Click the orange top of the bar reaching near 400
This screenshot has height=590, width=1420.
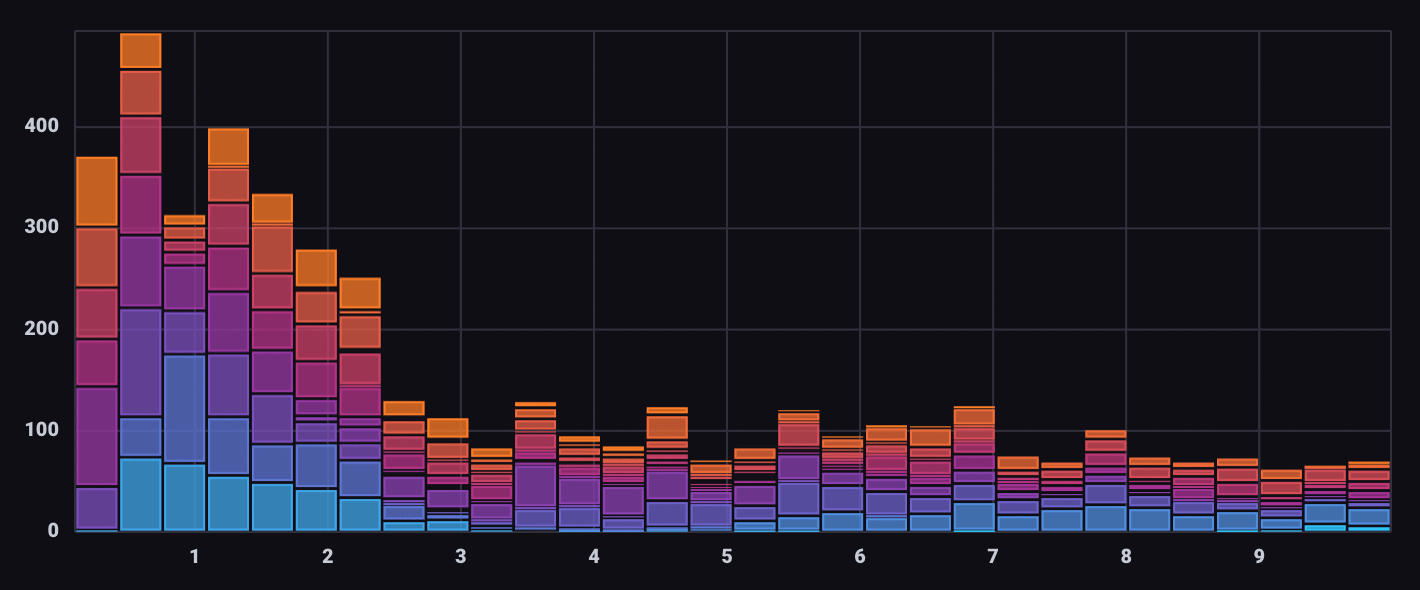[x=228, y=146]
